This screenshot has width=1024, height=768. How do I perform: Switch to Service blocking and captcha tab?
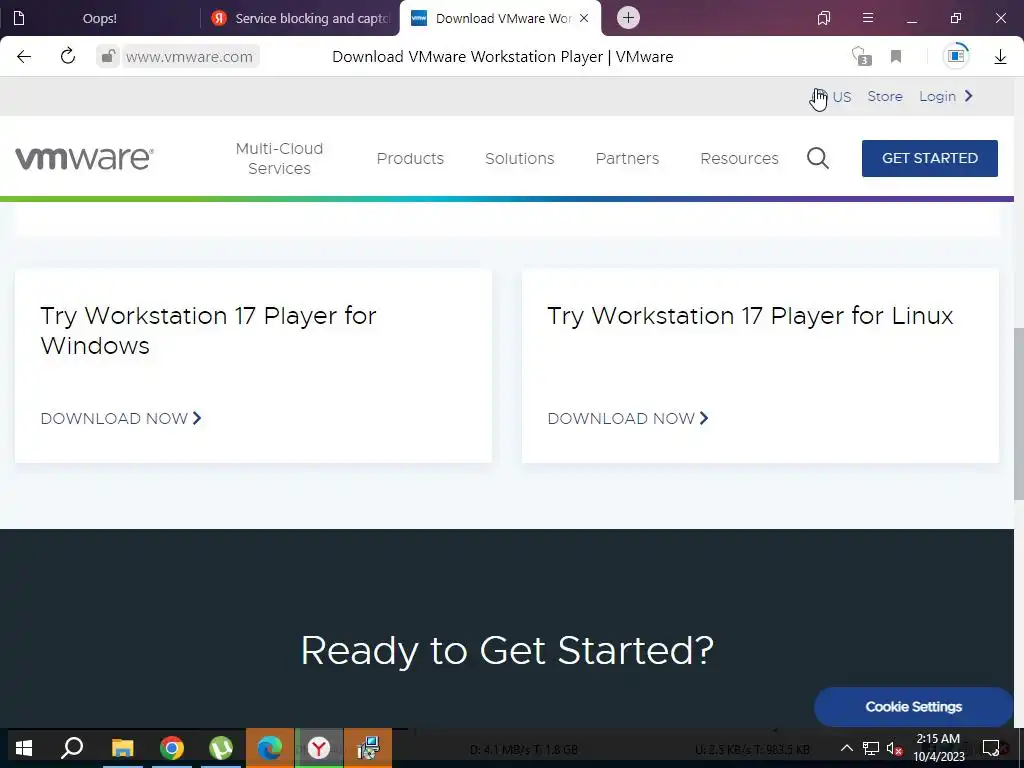click(302, 18)
